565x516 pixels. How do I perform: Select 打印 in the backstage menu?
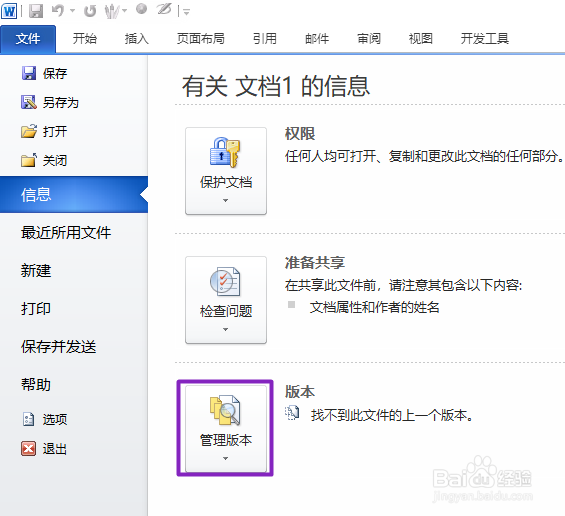coord(36,309)
